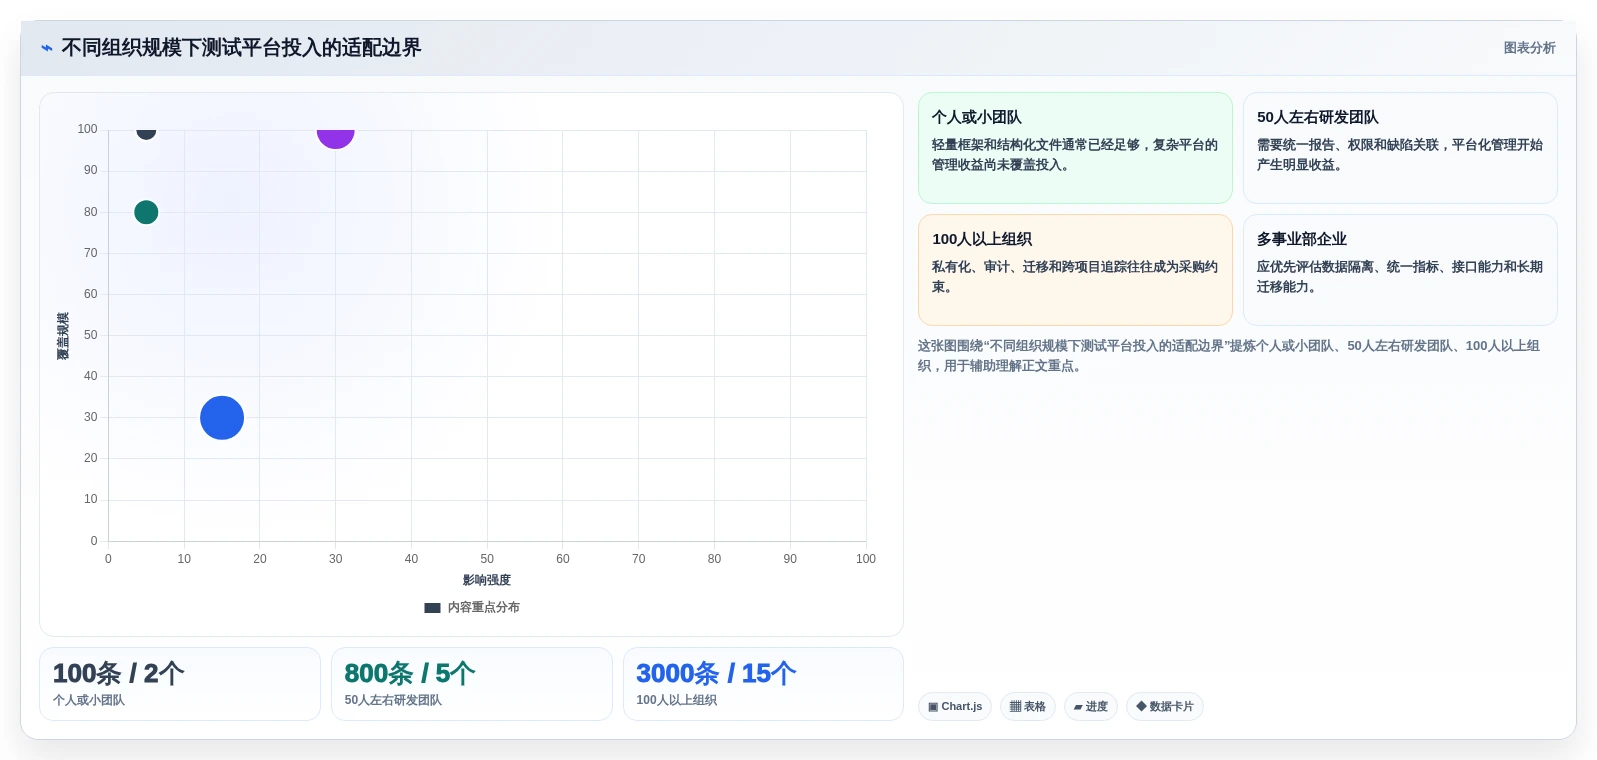Viewport: 1597px width, 760px height.
Task: Click the 100条 / 2个 stat card
Action: coord(180,684)
